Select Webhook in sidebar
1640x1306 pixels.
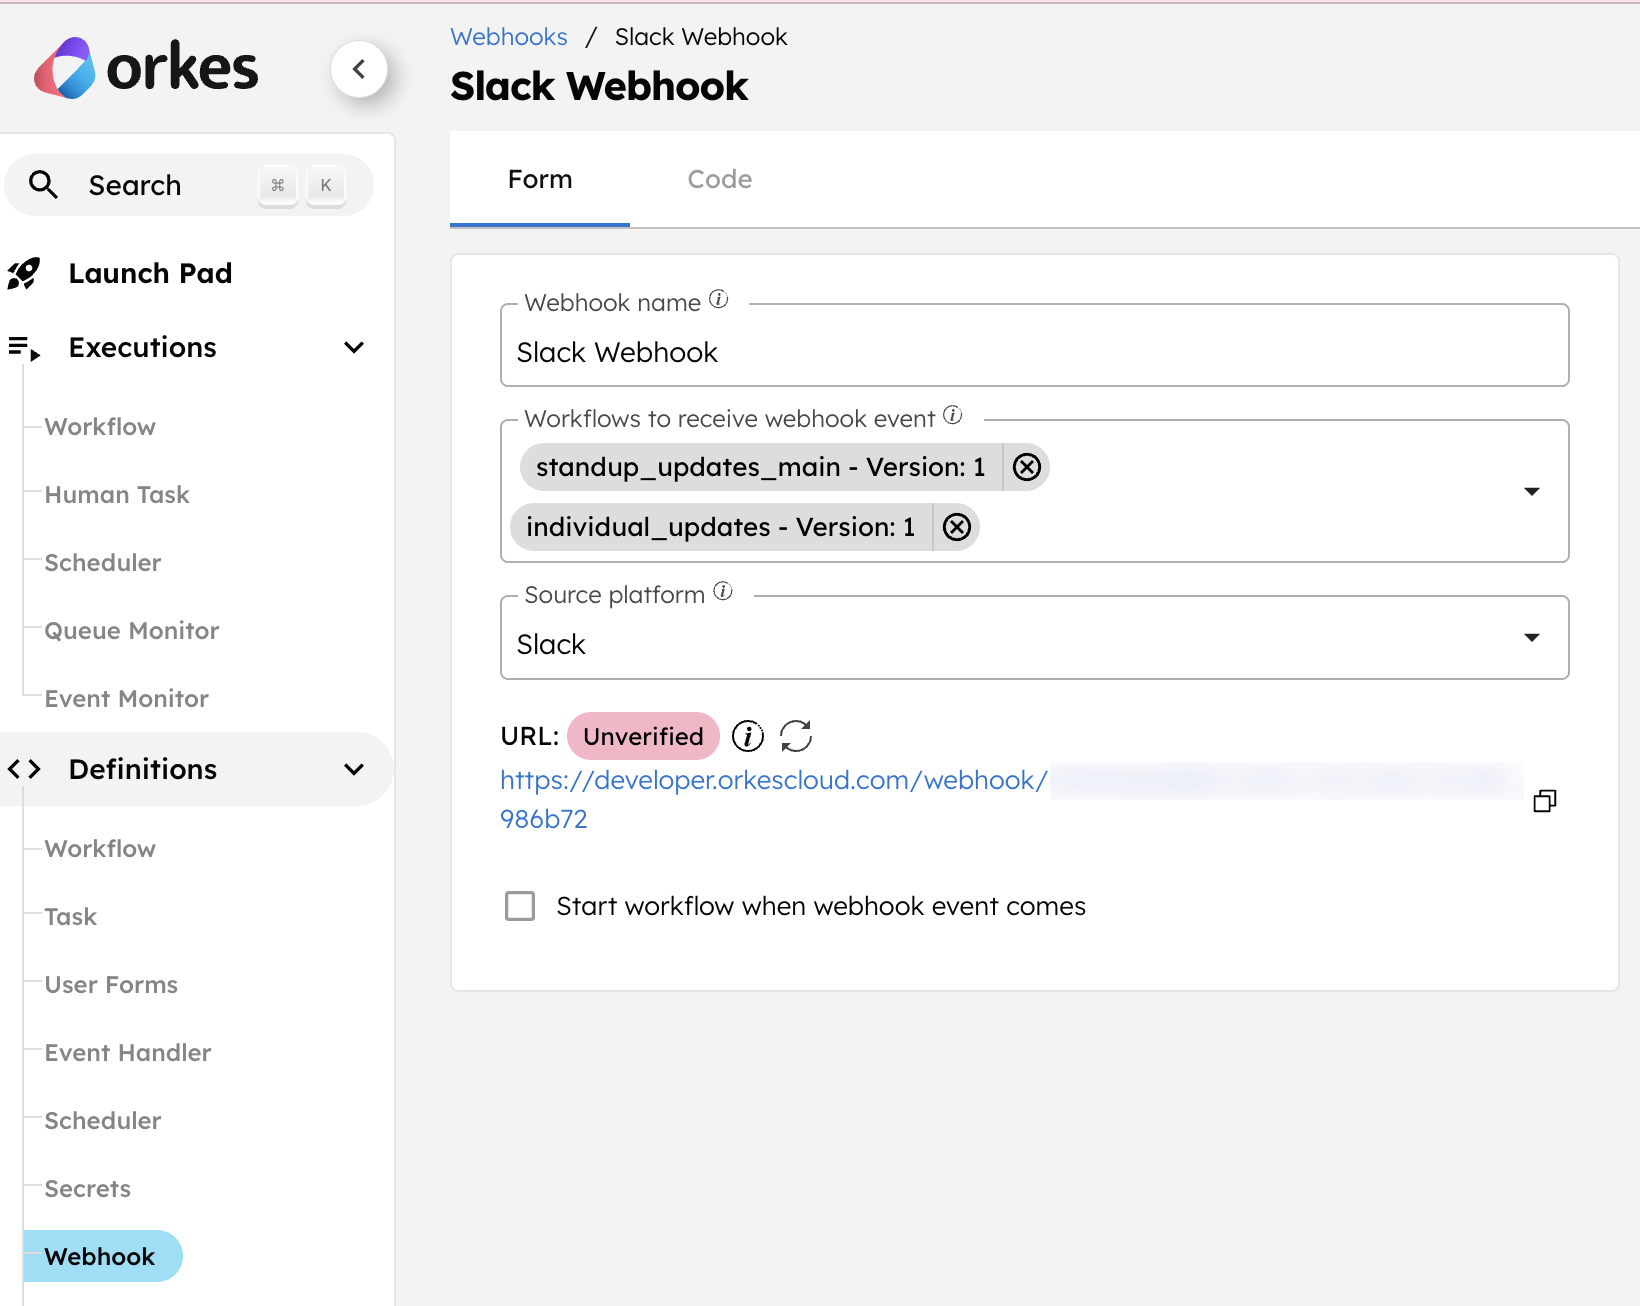[x=102, y=1256]
